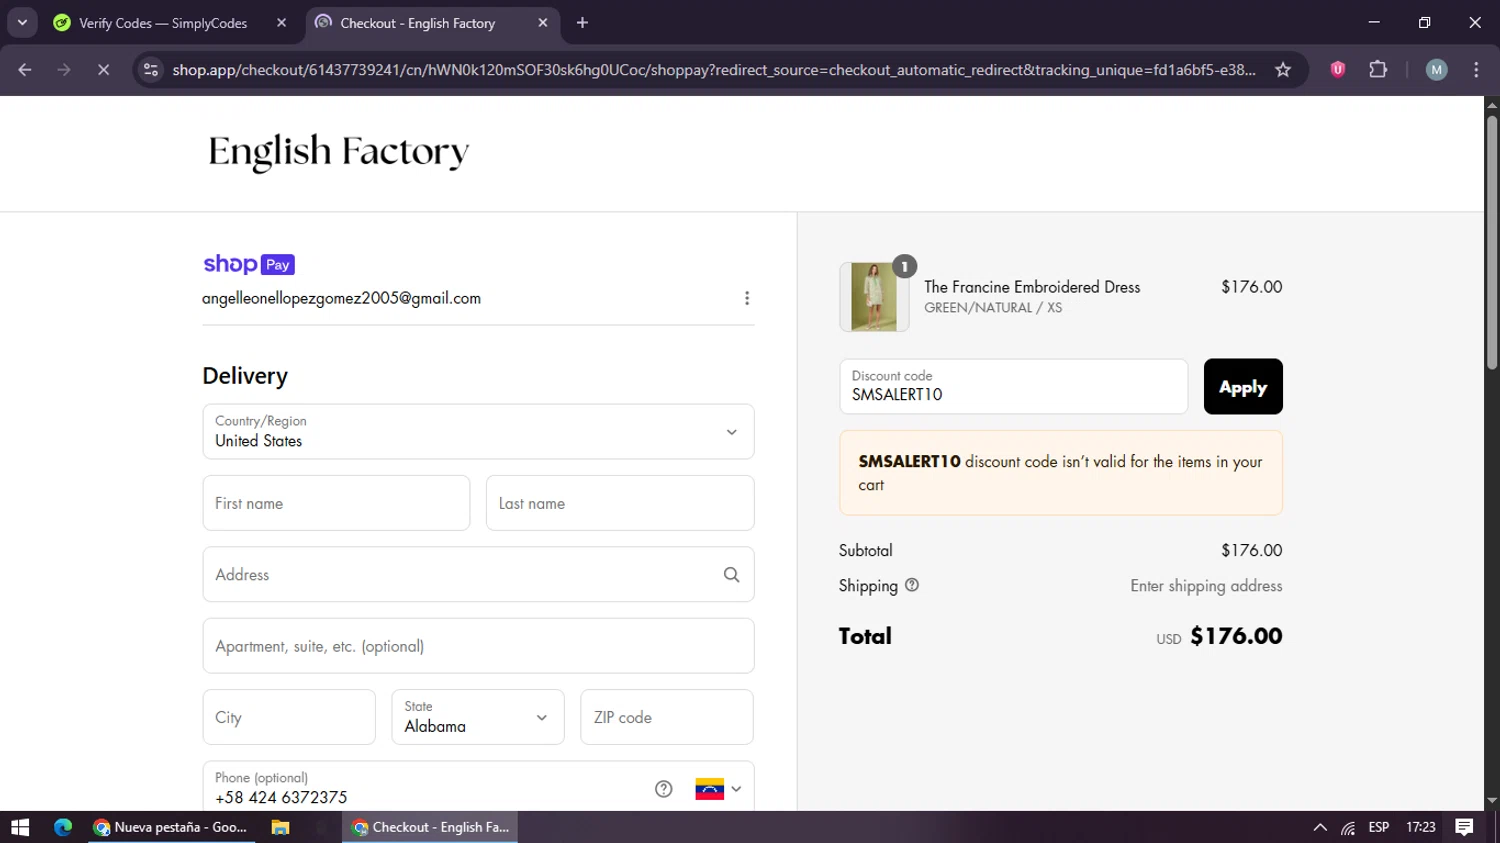Go forward in browser history
This screenshot has width=1500, height=843.
click(x=64, y=70)
